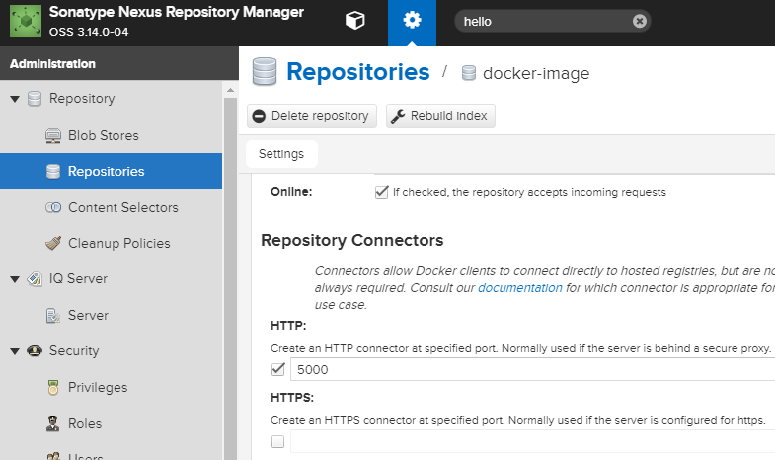The image size is (775, 460).
Task: Click the Sonatype Nexus logo icon
Action: tap(25, 21)
